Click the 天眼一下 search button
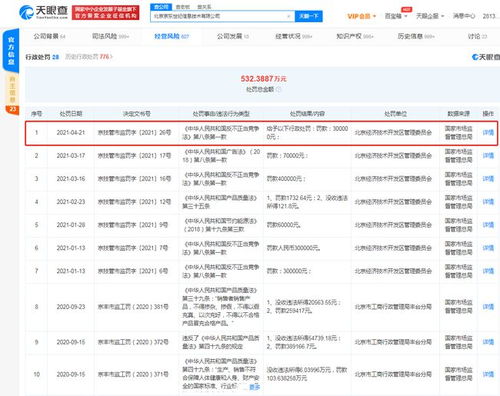The height and width of the screenshot is (396, 500). (308, 16)
